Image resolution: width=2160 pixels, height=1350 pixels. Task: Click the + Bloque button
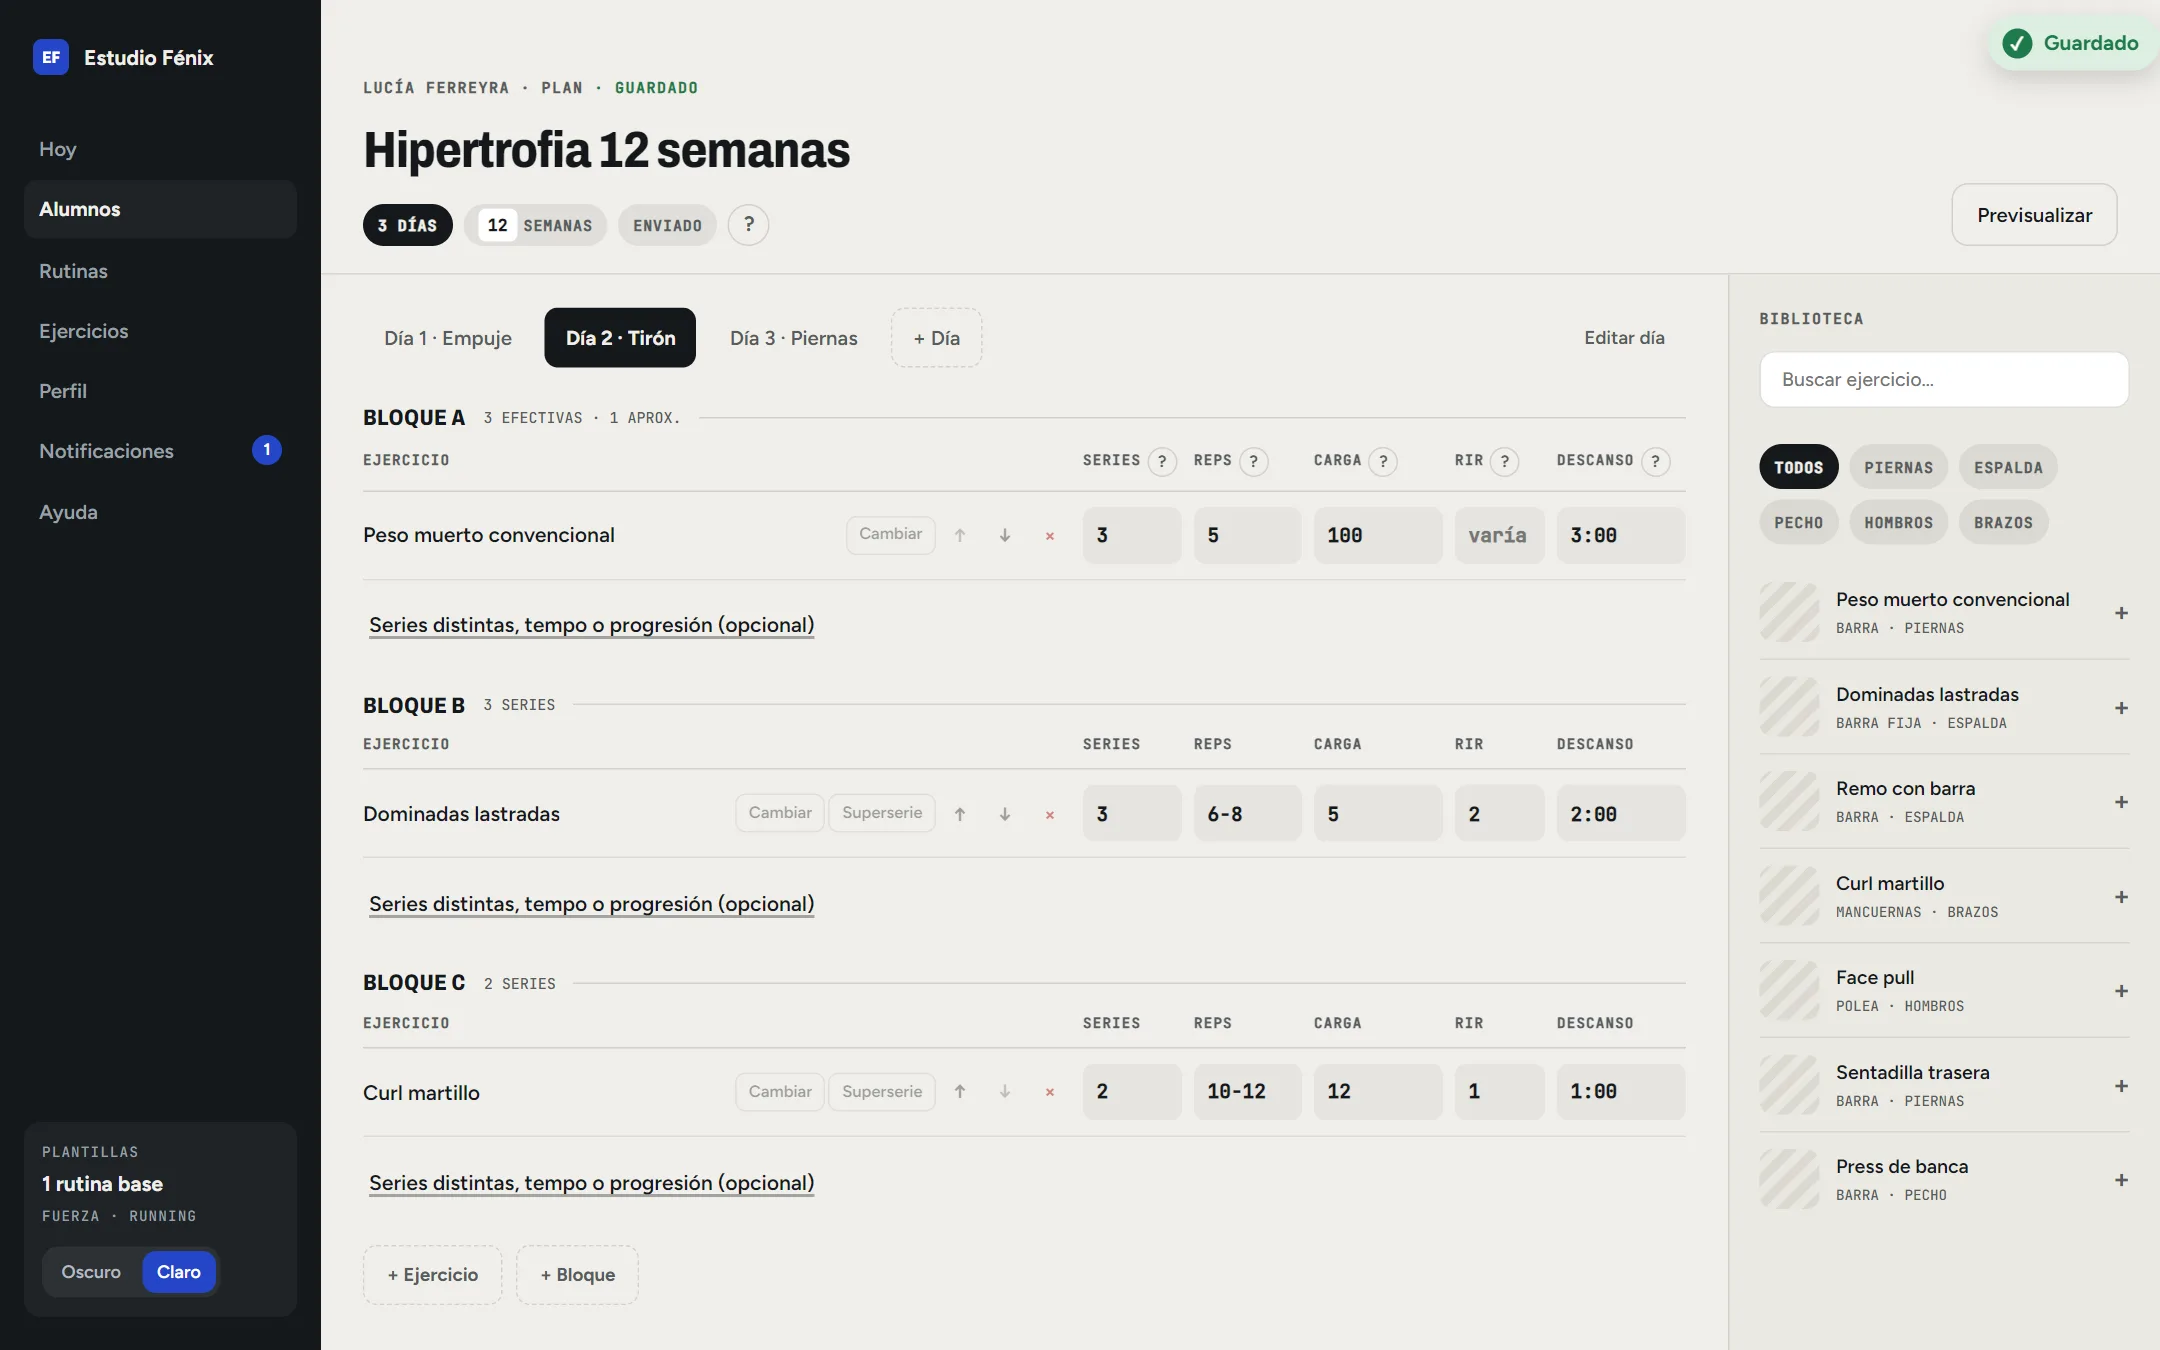tap(578, 1275)
